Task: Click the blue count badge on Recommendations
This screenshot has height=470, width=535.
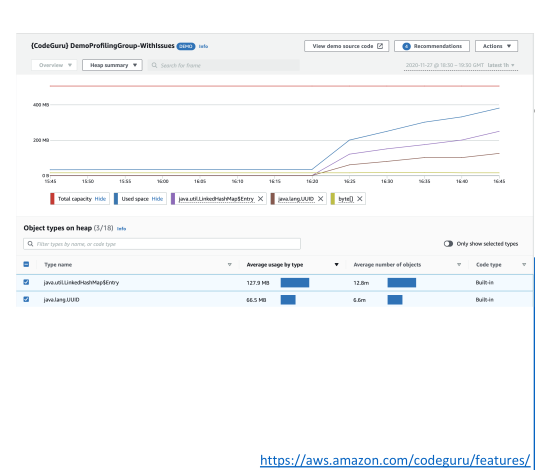Action: pos(406,46)
